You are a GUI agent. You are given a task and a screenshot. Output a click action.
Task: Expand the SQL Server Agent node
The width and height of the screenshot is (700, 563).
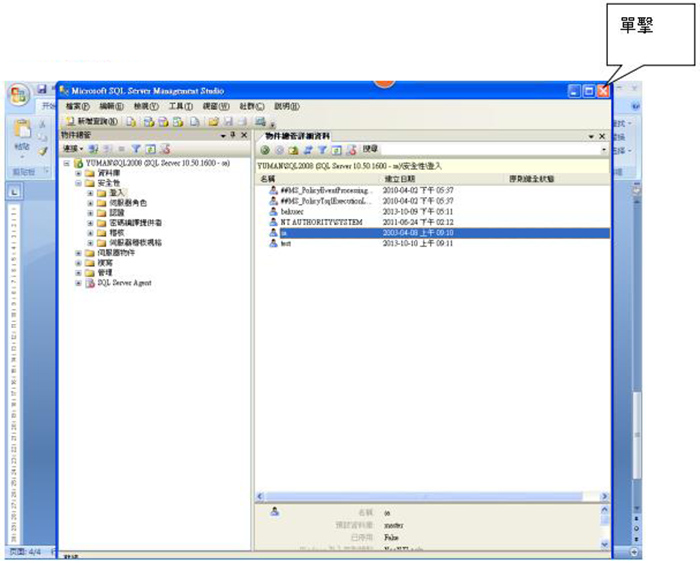(x=78, y=283)
